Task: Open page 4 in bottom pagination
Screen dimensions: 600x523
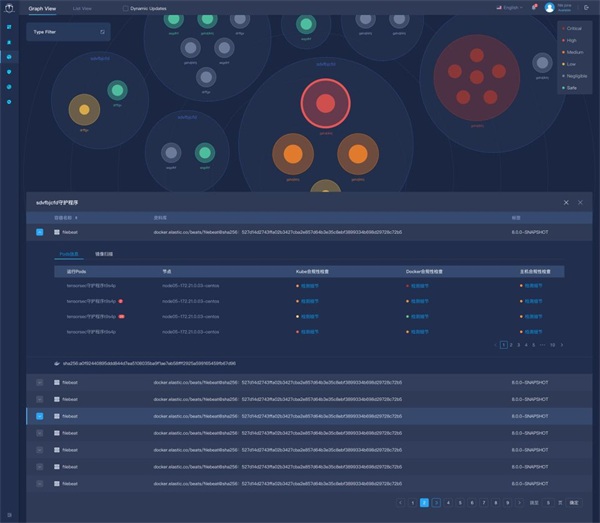Action: [x=448, y=502]
